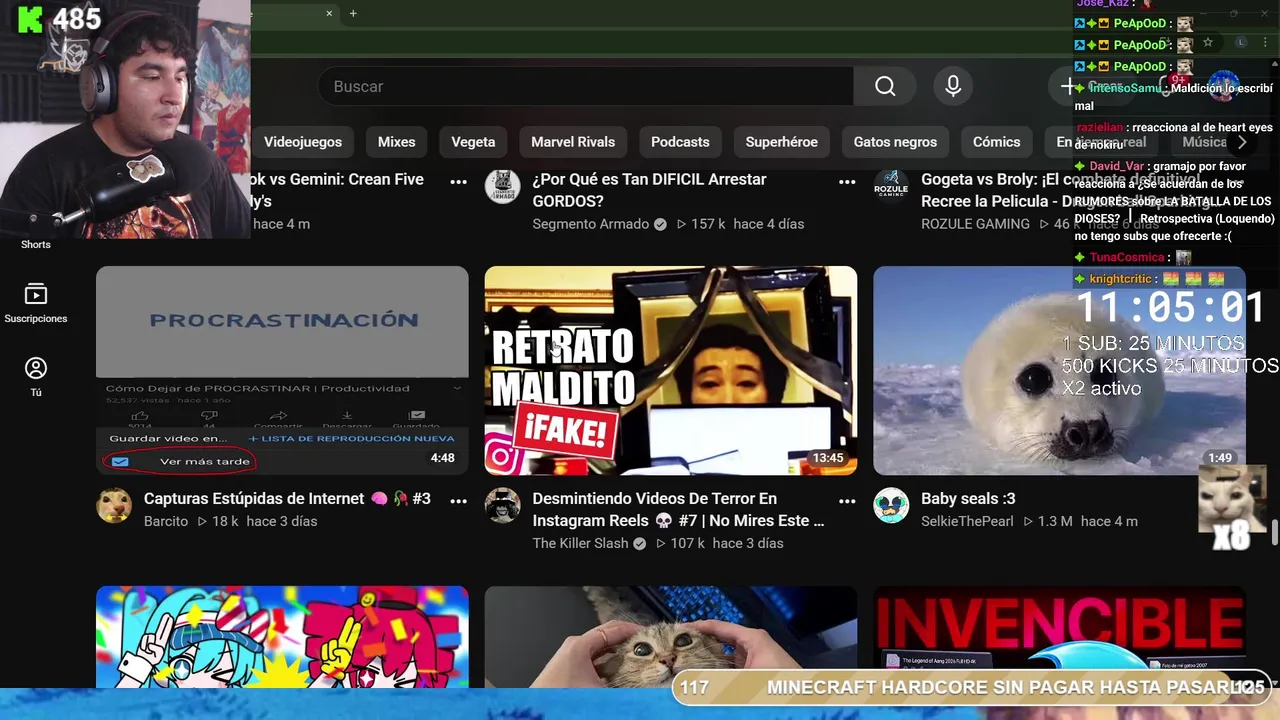Viewport: 1280px width, 720px height.
Task: Visit ROZULE GAMING channel name
Action: coord(975,224)
